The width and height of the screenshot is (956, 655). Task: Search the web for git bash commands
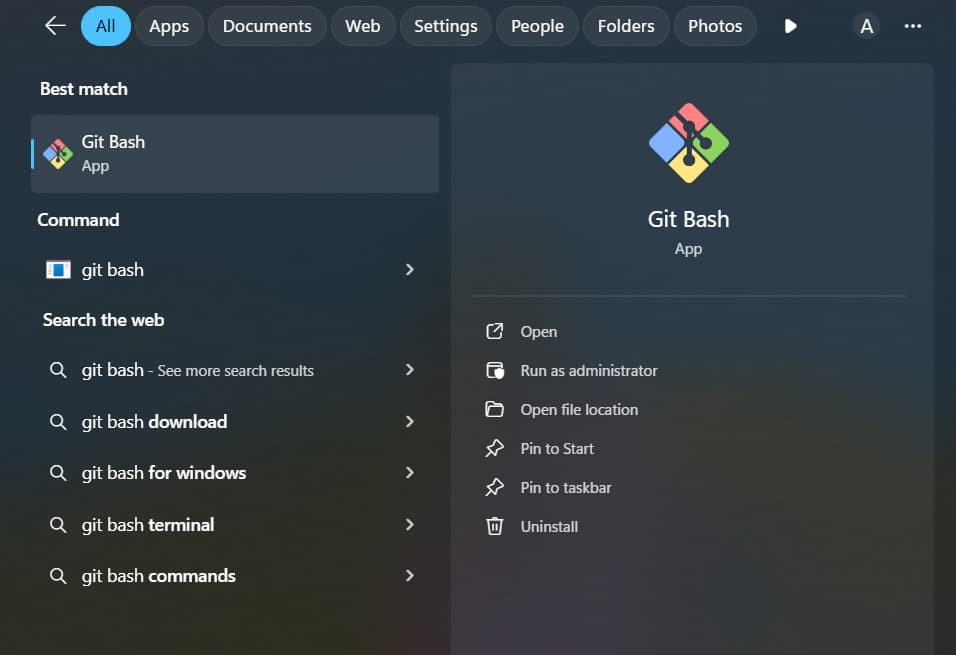click(x=235, y=576)
